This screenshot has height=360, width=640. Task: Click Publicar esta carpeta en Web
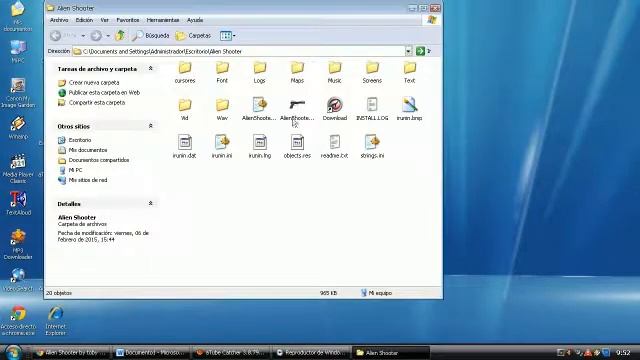click(x=104, y=93)
